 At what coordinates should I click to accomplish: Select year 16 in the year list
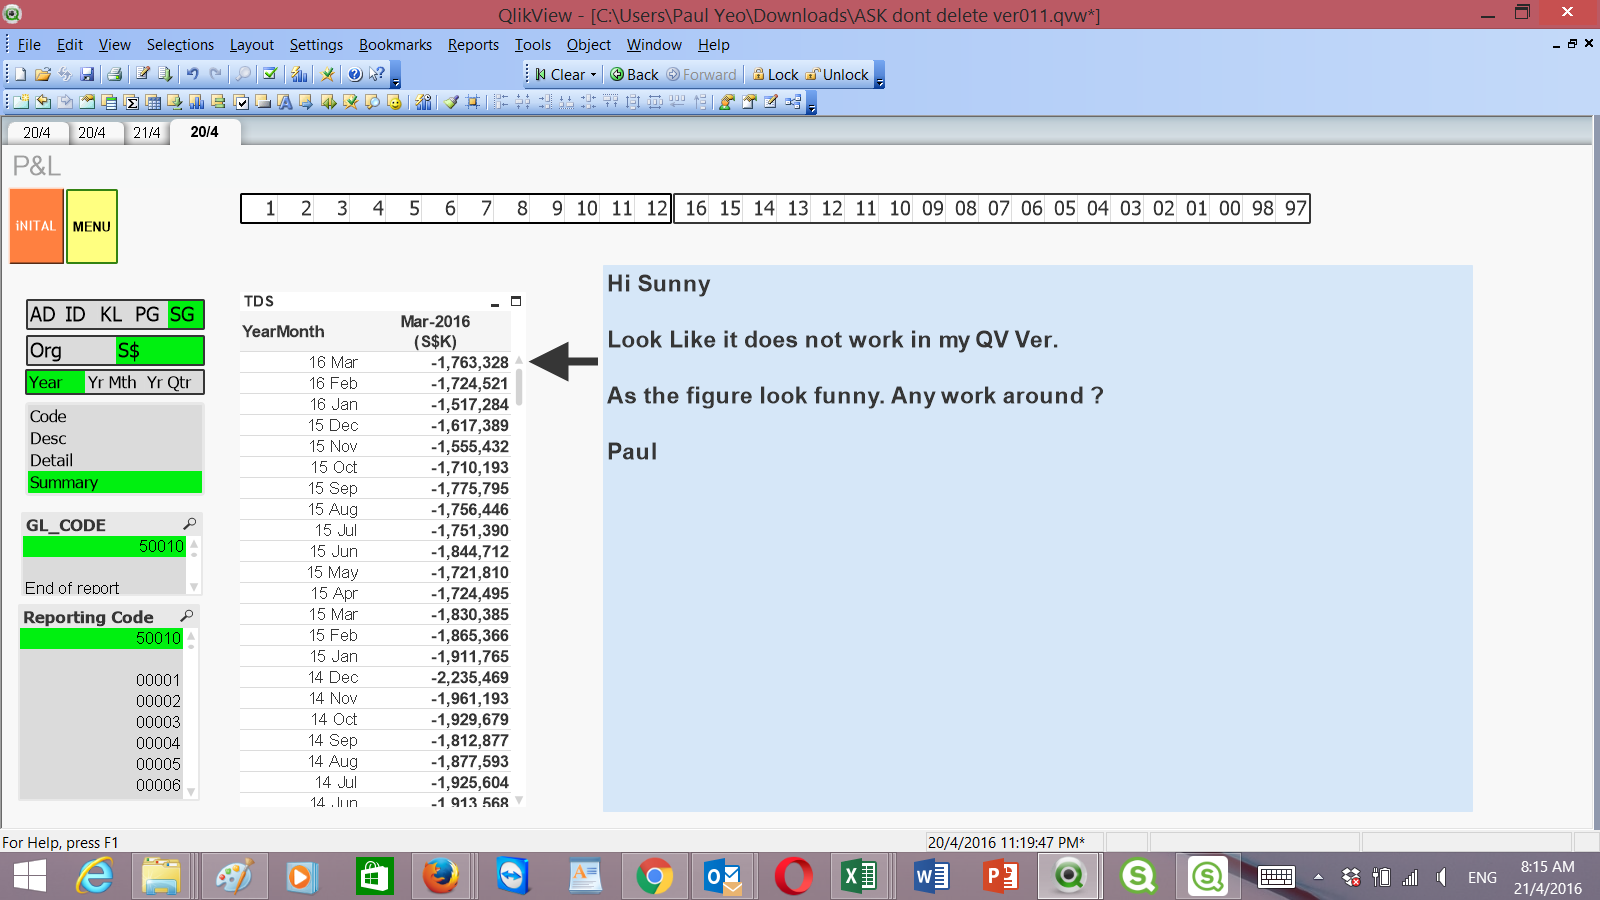(696, 208)
